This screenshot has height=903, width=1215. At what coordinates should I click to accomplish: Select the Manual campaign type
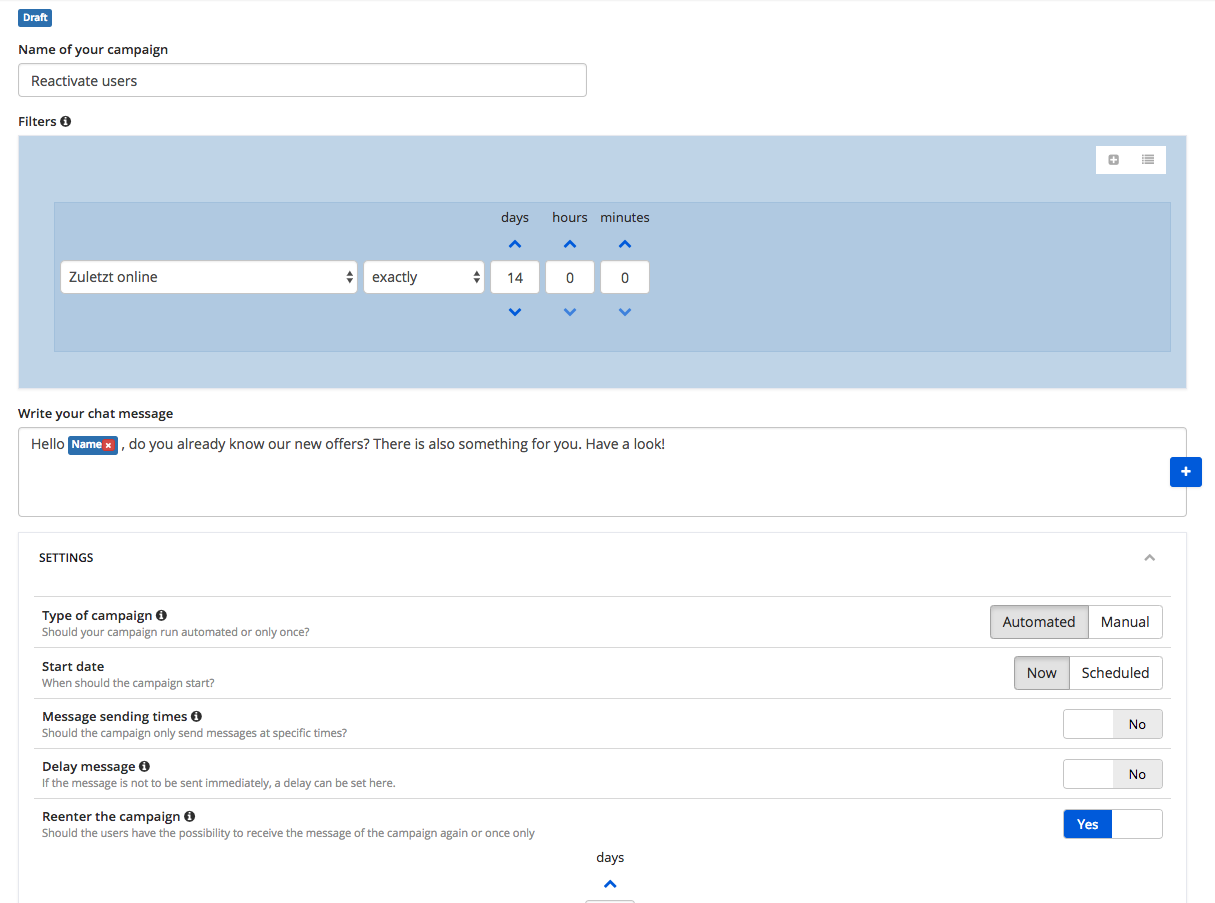click(1125, 622)
